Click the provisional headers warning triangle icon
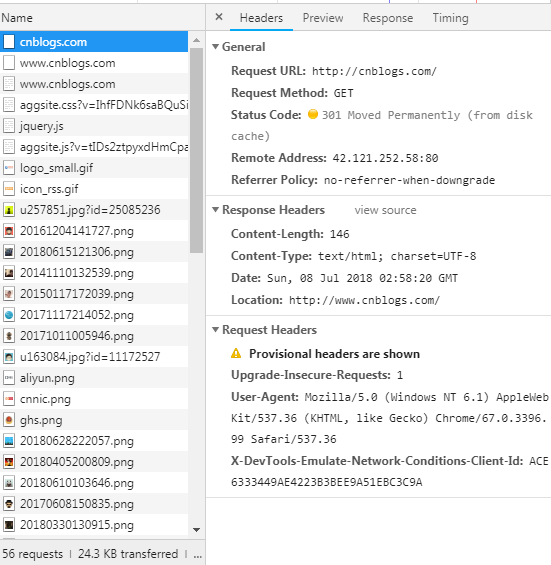Screen dimensions: 551x565 tap(236, 353)
